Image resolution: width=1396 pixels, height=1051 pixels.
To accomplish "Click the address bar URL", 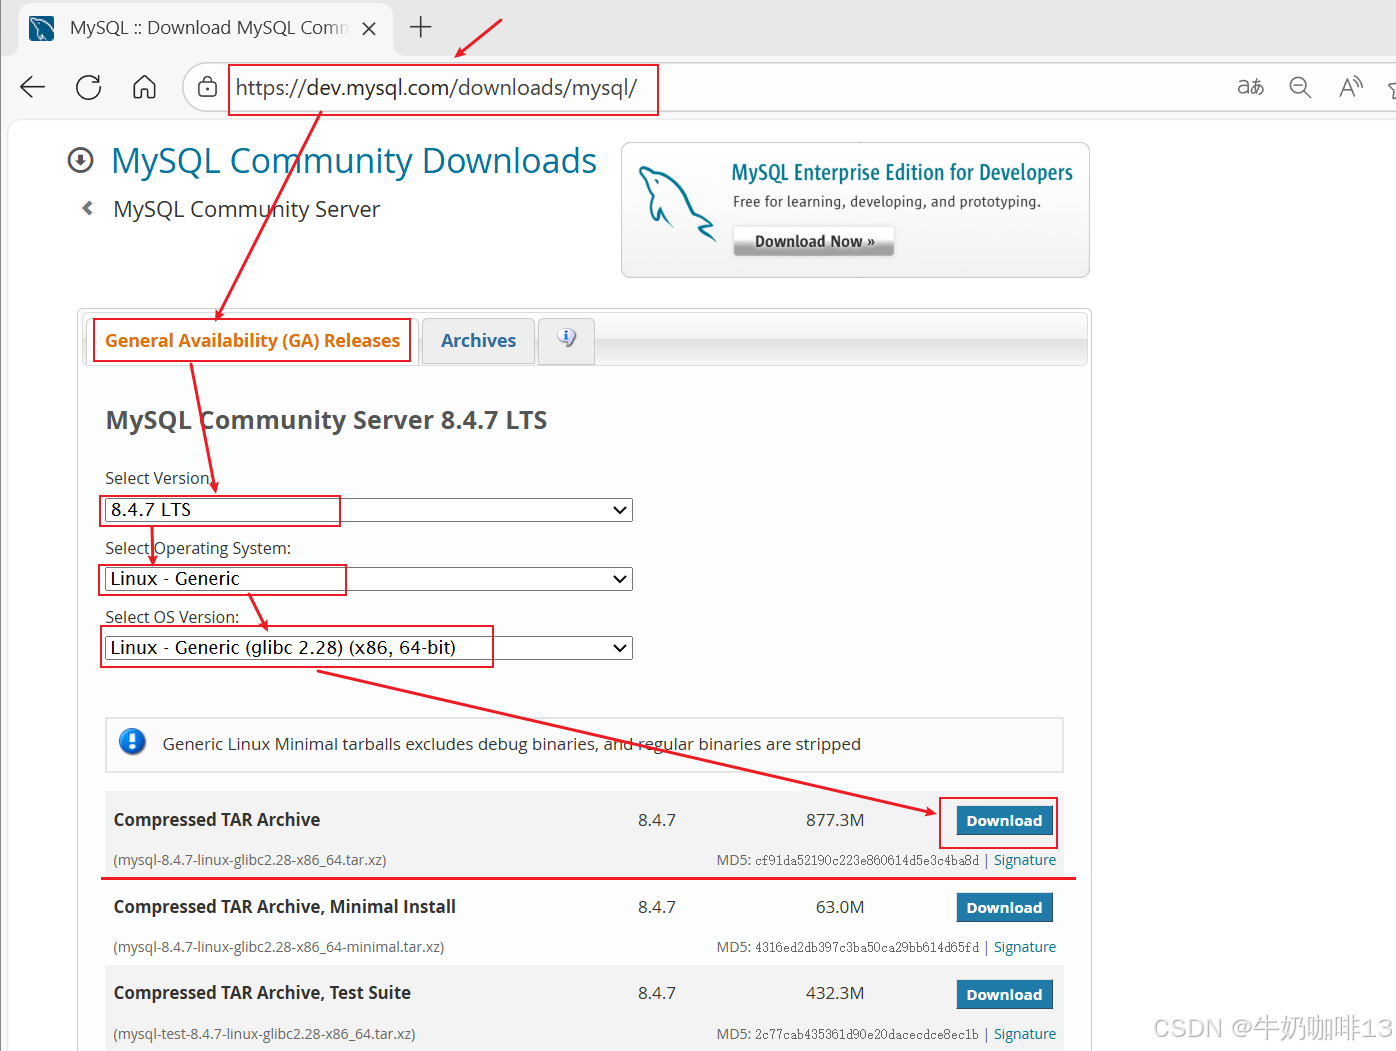I will (x=436, y=88).
